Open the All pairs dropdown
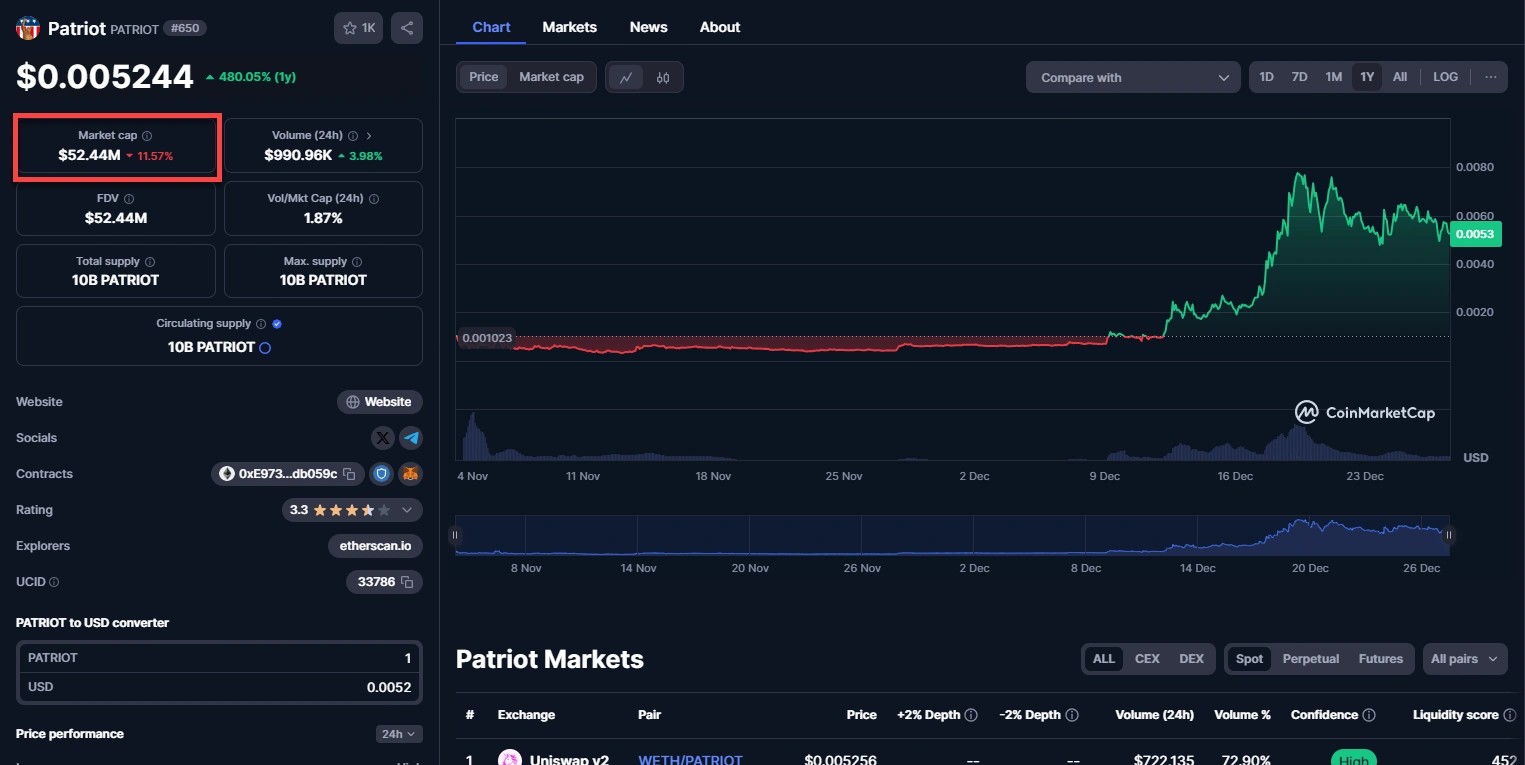This screenshot has height=765, width=1525. pyautogui.click(x=1464, y=659)
